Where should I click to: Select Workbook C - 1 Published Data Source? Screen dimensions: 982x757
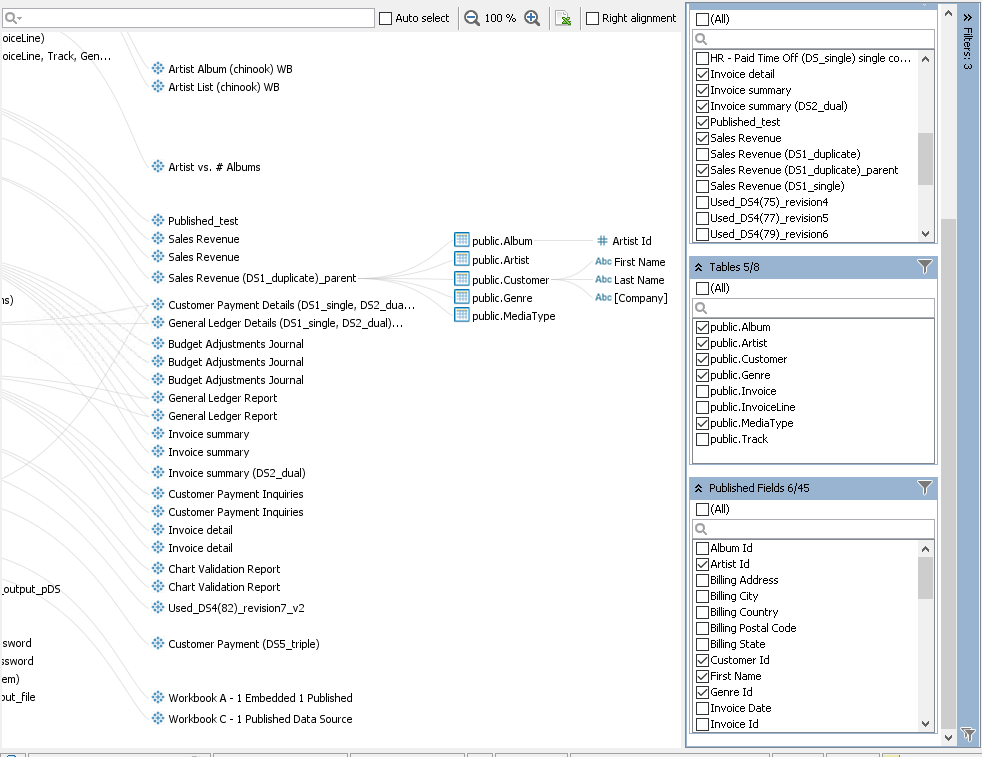(x=259, y=719)
